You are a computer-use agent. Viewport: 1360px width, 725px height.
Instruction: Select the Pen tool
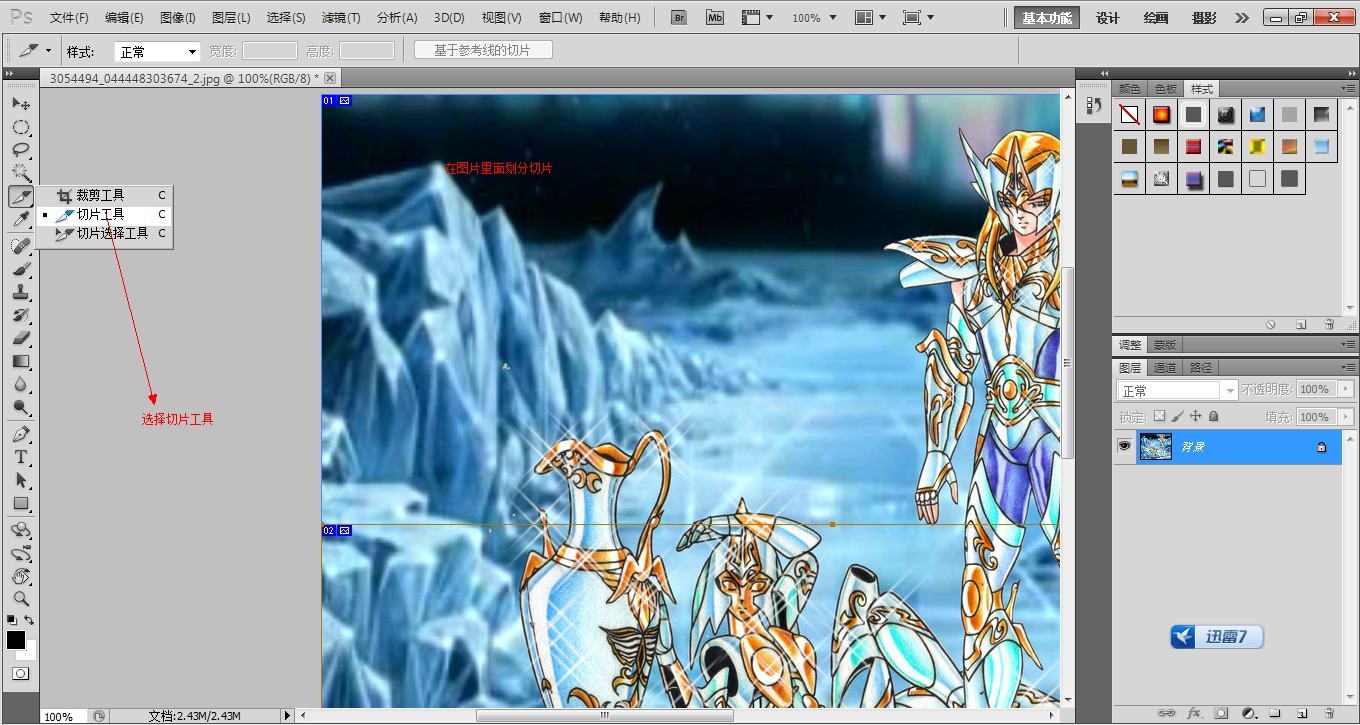(x=21, y=434)
